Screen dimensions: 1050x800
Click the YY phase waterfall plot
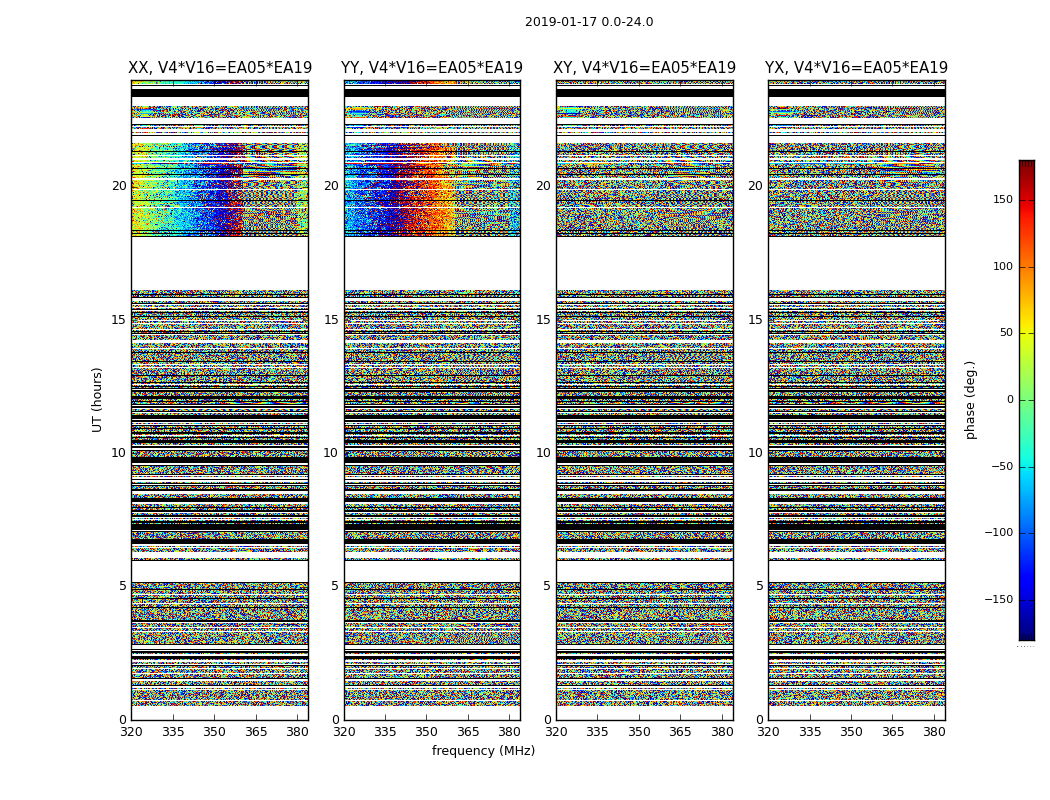[432, 400]
